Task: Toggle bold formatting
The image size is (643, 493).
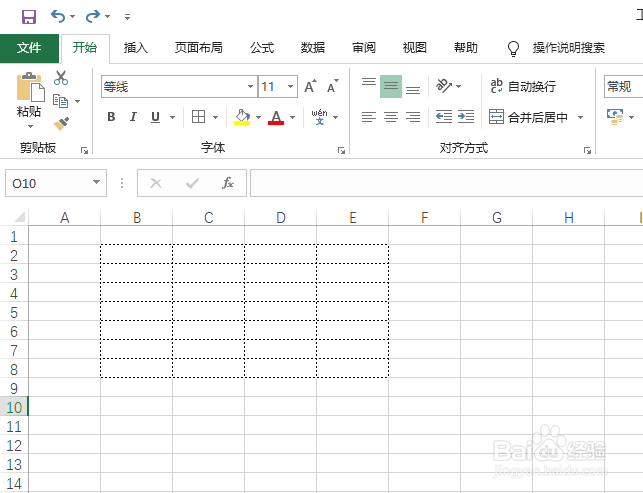Action: tap(111, 117)
